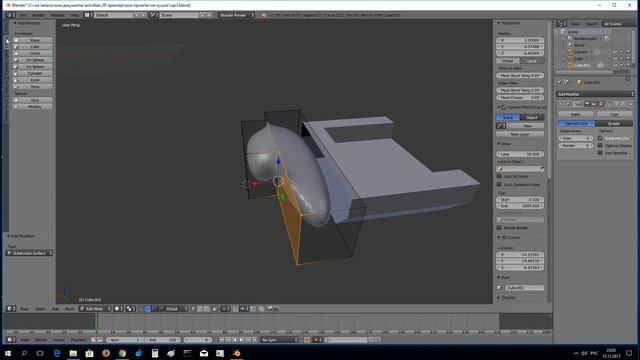Image resolution: width=640 pixels, height=360 pixels.
Task: Click the Blender logo in info header
Action: click(264, 15)
